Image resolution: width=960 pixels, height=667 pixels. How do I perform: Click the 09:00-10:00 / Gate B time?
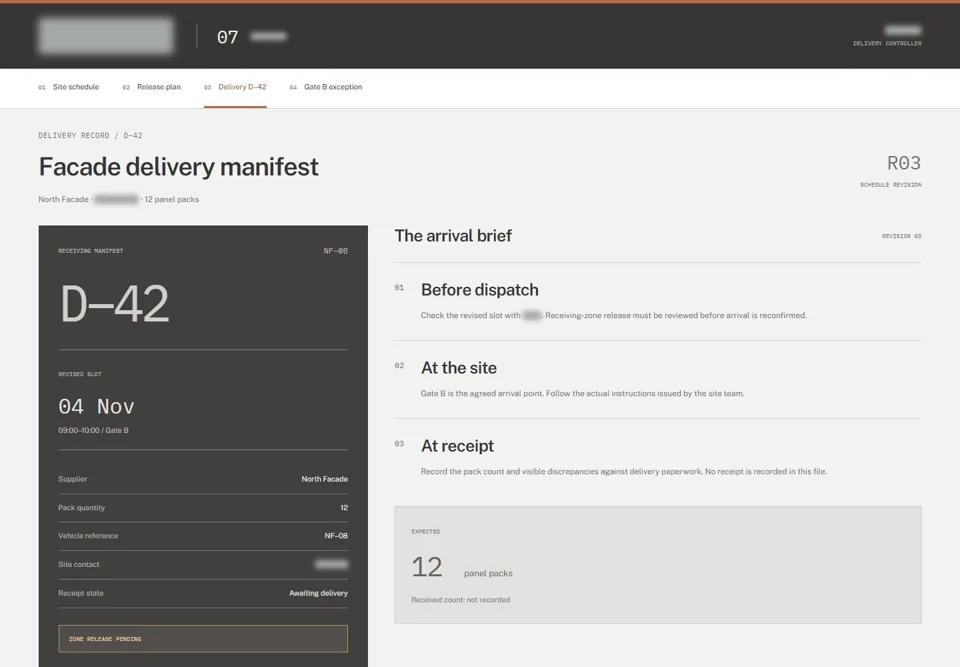click(x=93, y=431)
